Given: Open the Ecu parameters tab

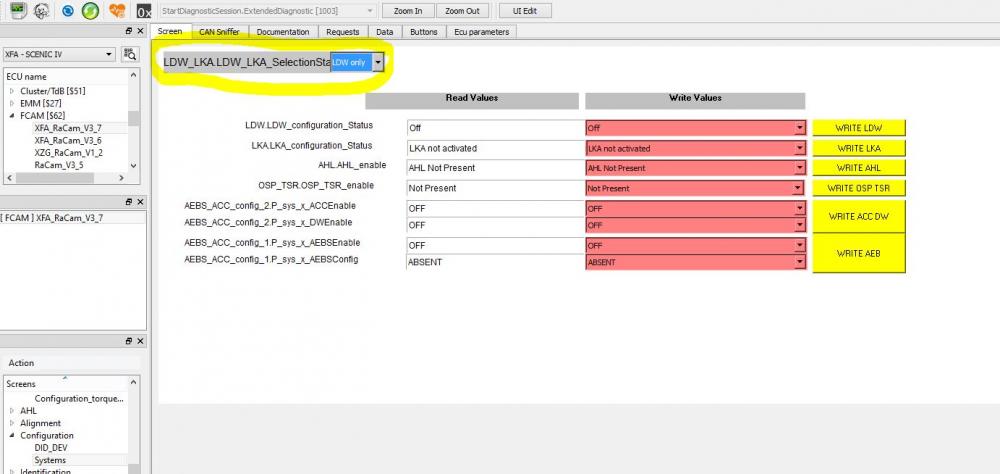Looking at the screenshot, I should click(482, 32).
